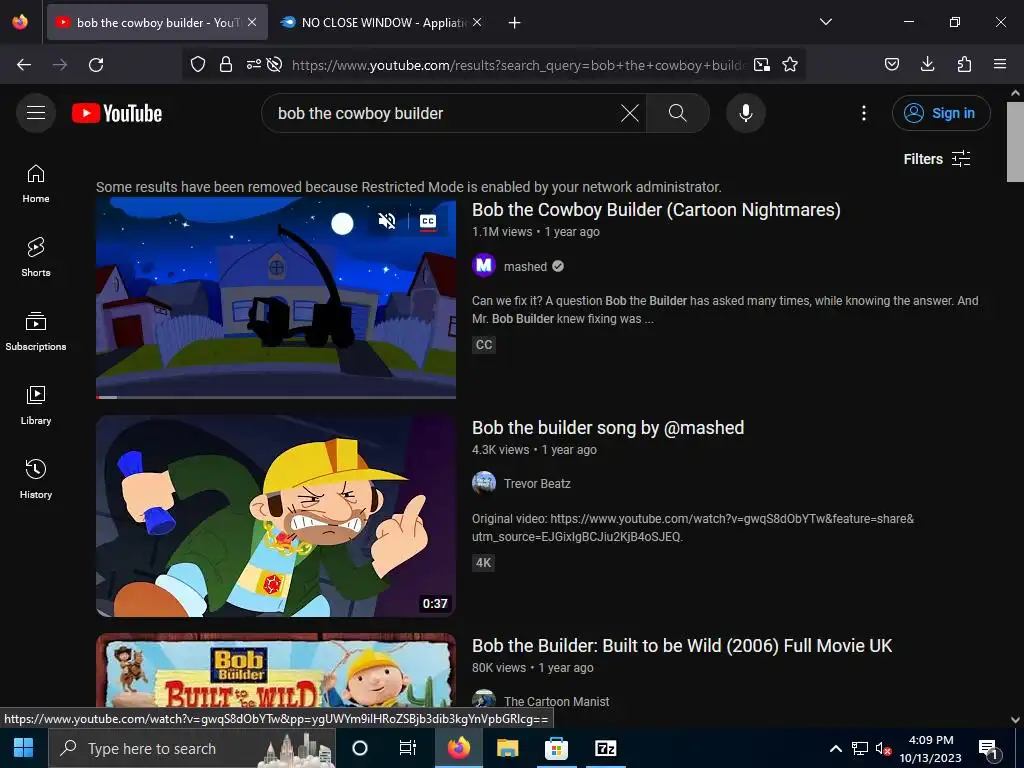This screenshot has width=1024, height=768.
Task: Click the Firefox address bar URL
Action: tap(519, 65)
